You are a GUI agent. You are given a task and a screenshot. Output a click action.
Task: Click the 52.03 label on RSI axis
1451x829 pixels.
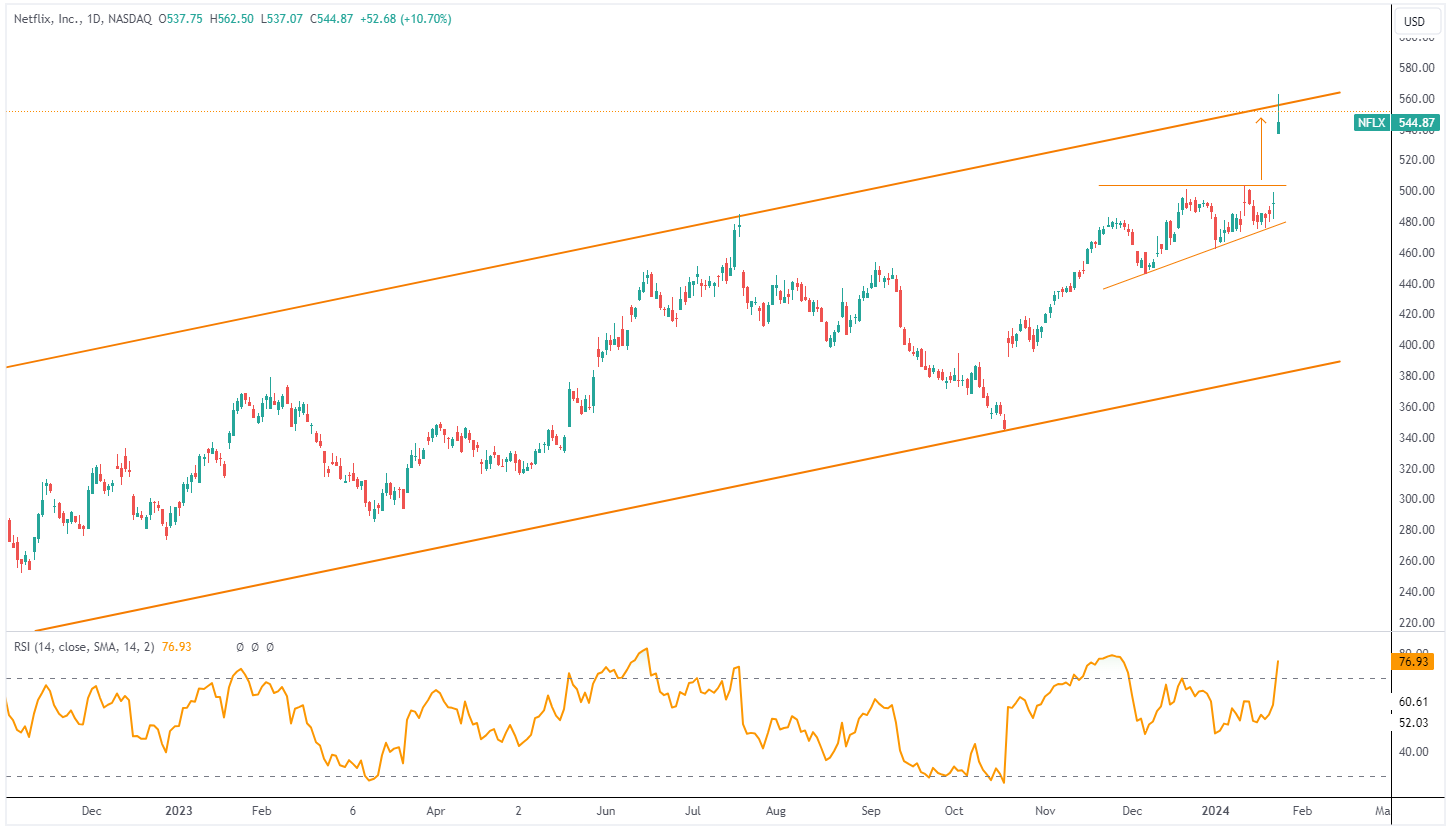[x=1413, y=722]
